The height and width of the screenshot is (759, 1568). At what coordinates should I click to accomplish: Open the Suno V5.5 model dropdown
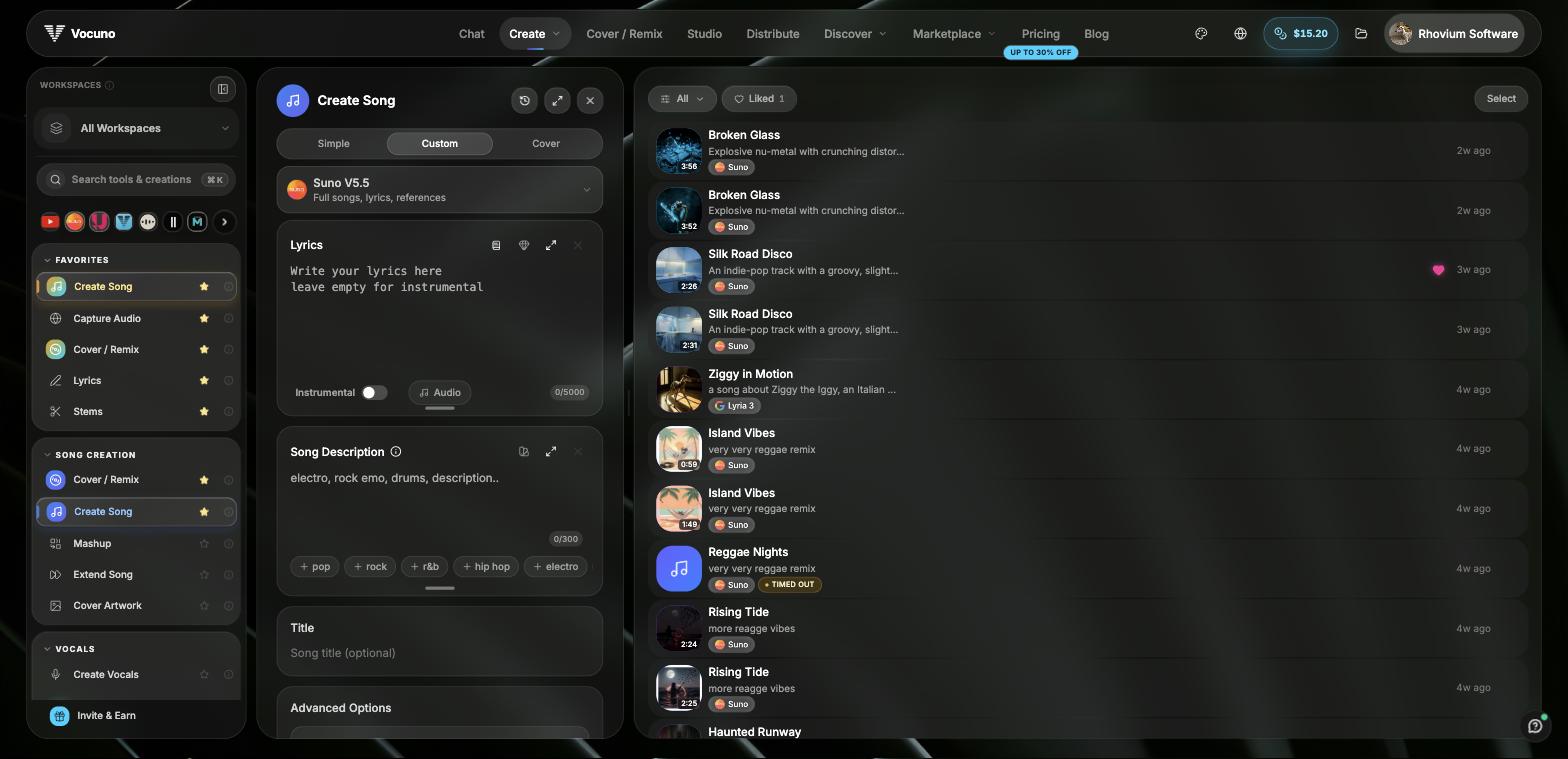[440, 190]
